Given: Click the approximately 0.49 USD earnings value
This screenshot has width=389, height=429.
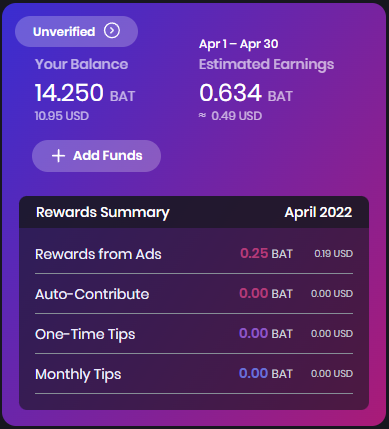Looking at the screenshot, I should (230, 116).
